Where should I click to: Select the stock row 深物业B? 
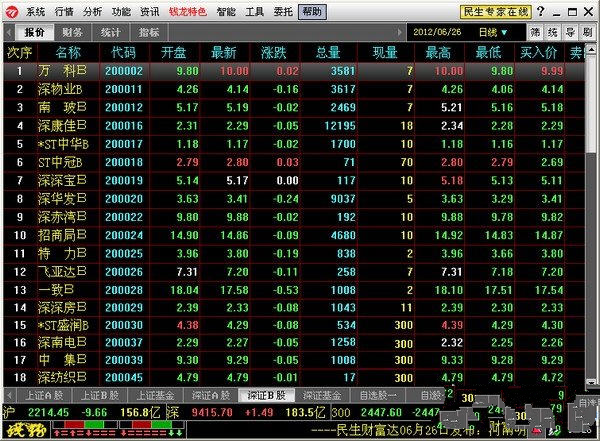pyautogui.click(x=294, y=90)
